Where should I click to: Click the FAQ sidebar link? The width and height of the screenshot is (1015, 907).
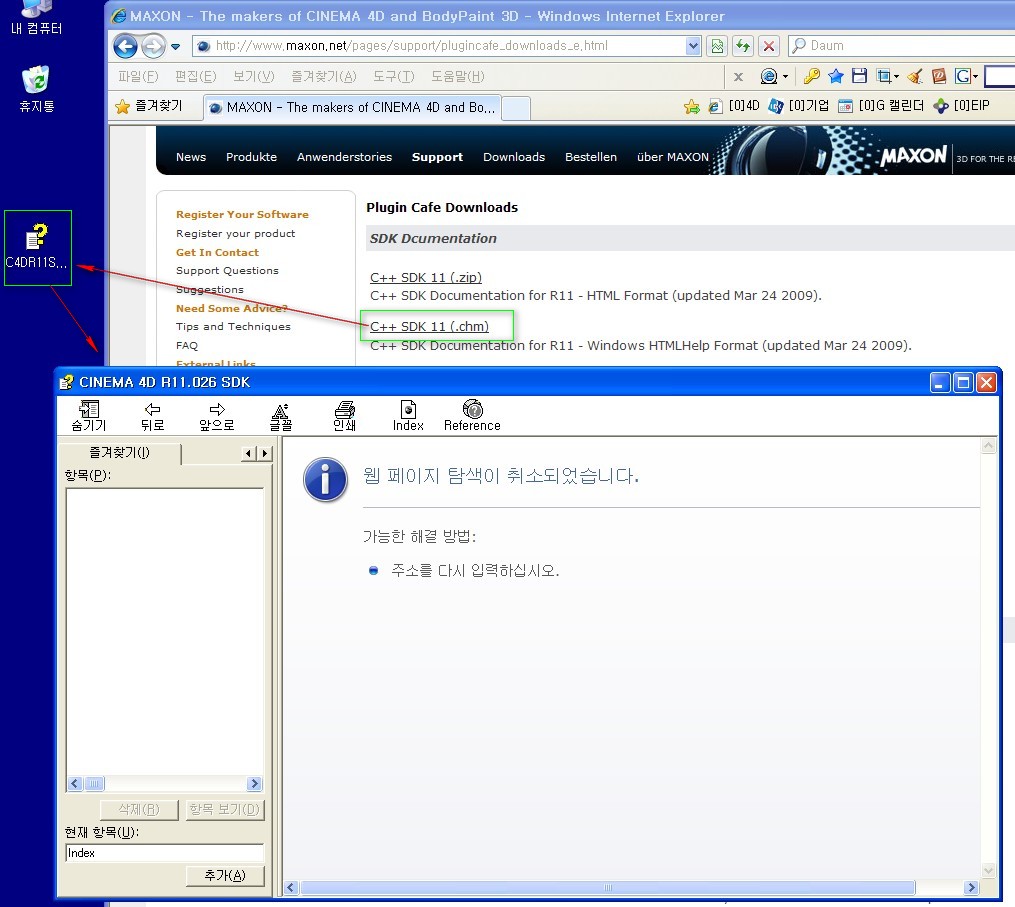click(x=187, y=345)
